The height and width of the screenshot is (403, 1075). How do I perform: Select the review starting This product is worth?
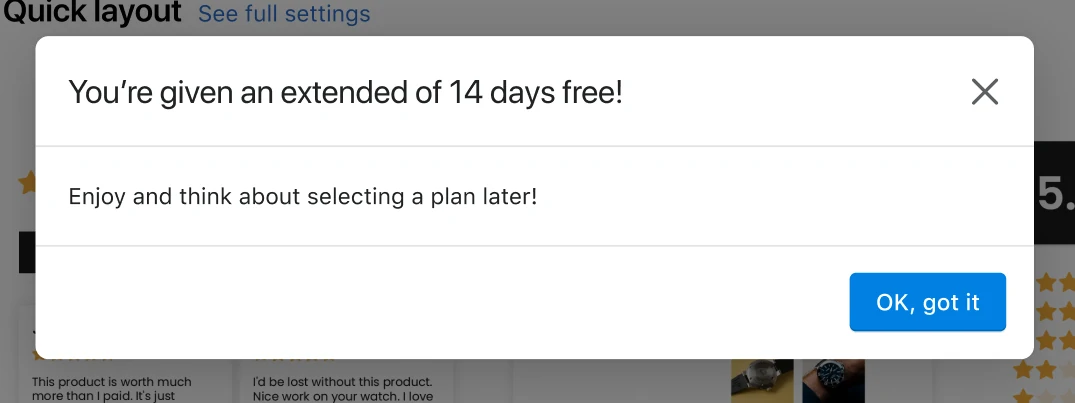tap(112, 389)
